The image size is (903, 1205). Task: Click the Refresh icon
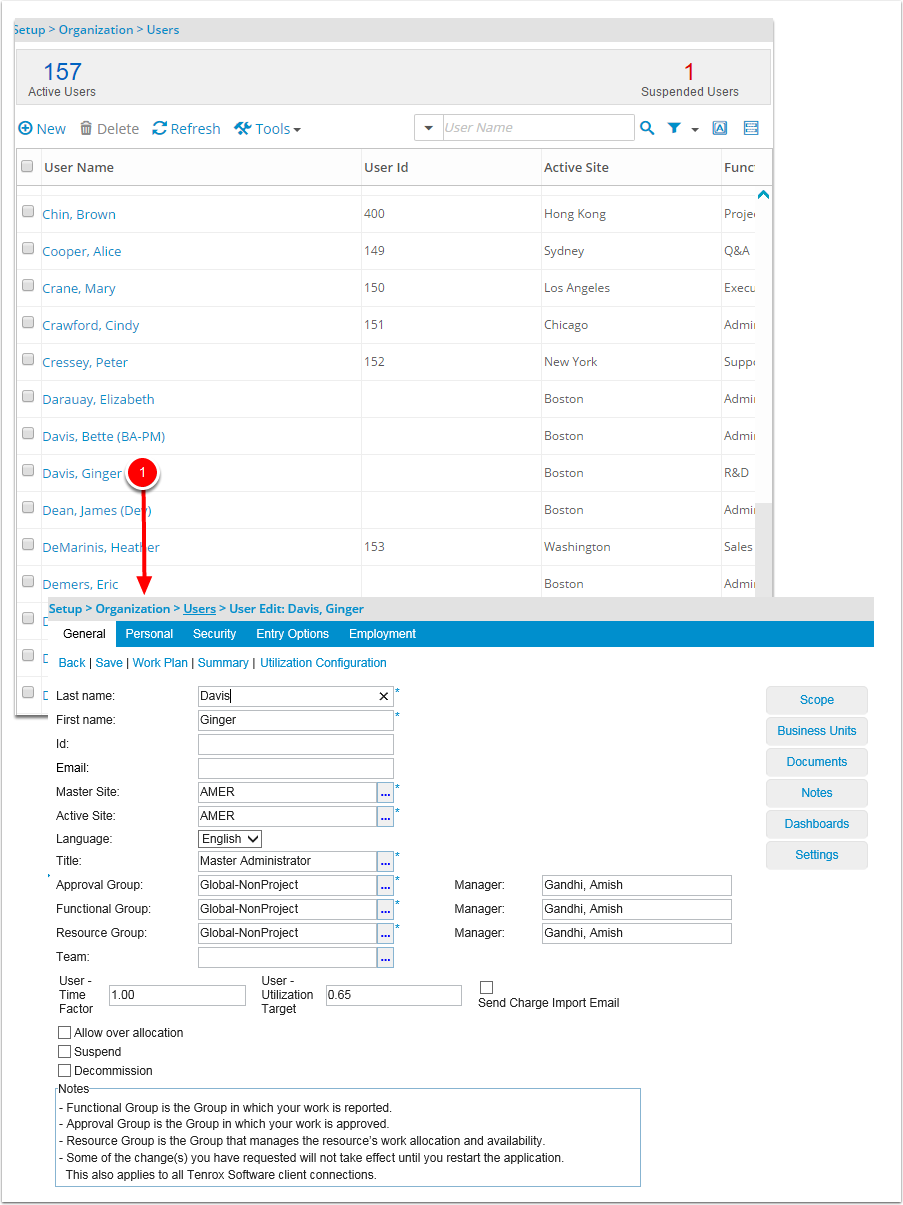pyautogui.click(x=159, y=128)
